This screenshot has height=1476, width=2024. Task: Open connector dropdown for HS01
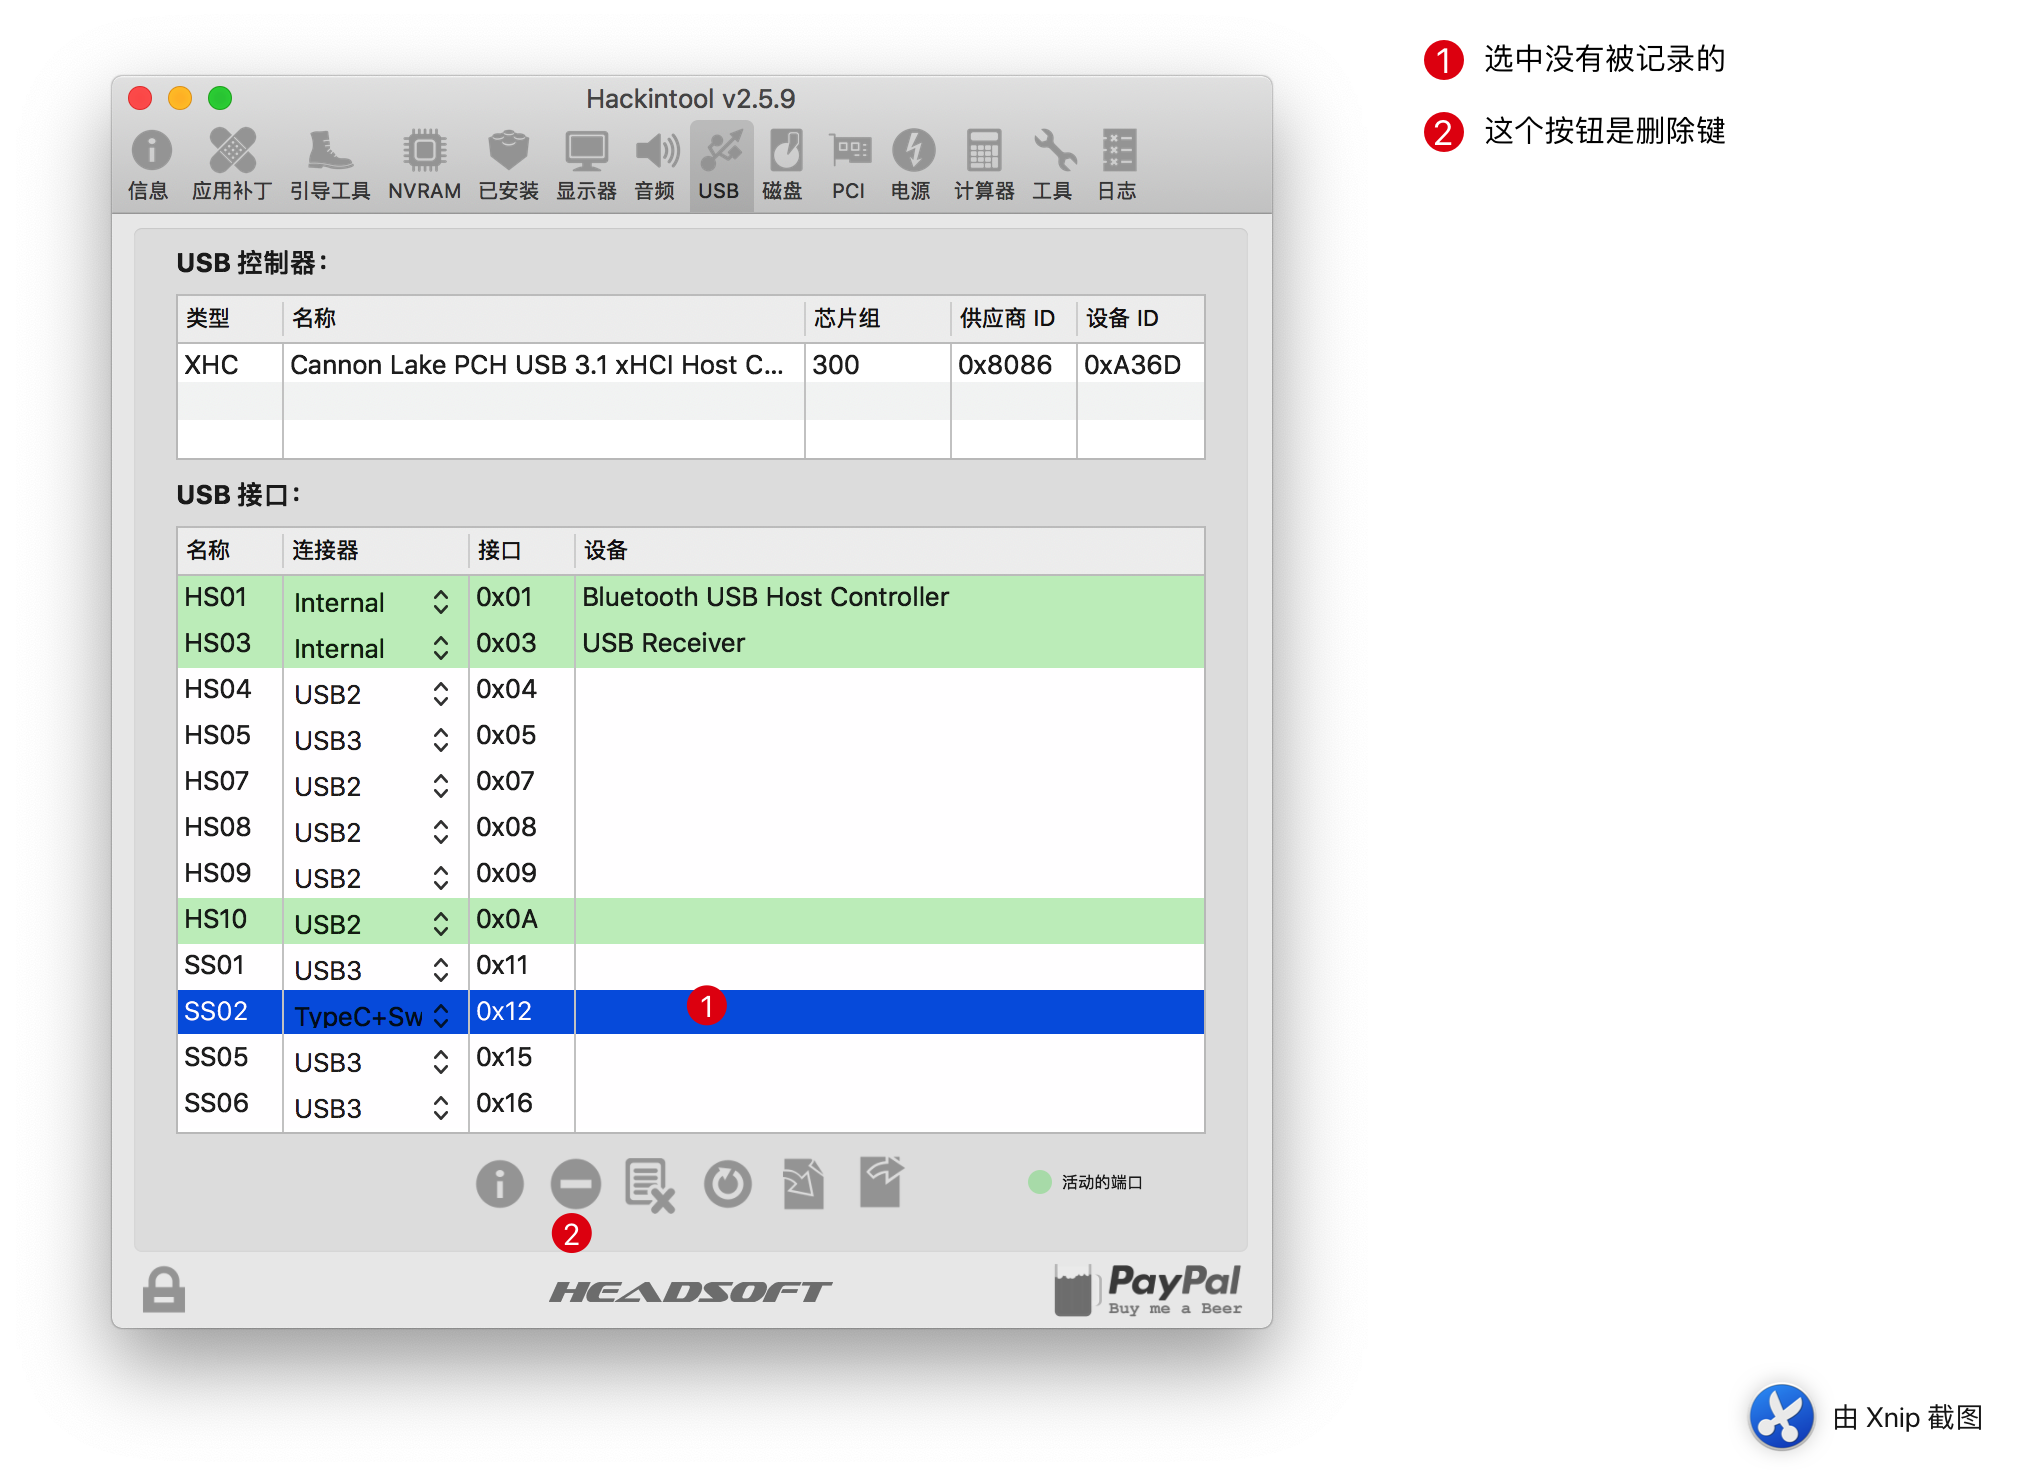coord(372,602)
